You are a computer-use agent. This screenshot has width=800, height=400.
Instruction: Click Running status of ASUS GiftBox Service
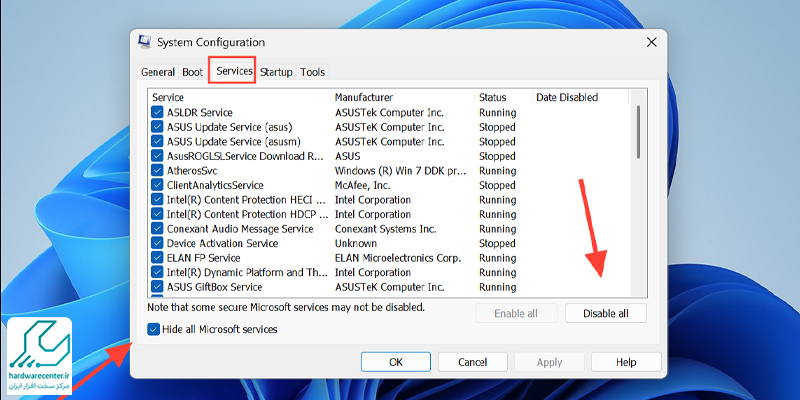(497, 287)
